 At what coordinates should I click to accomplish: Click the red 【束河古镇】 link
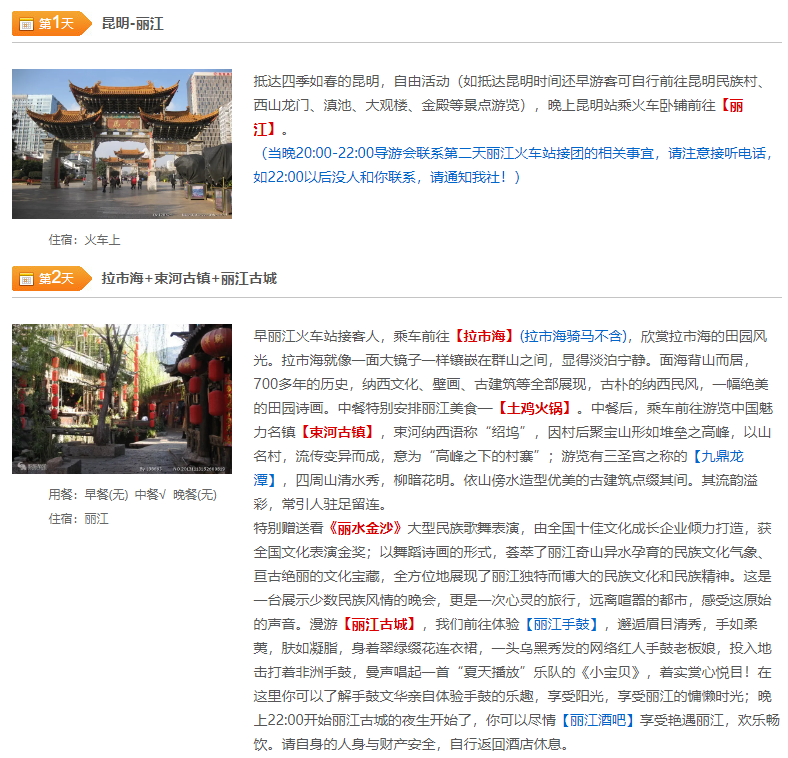click(x=337, y=432)
